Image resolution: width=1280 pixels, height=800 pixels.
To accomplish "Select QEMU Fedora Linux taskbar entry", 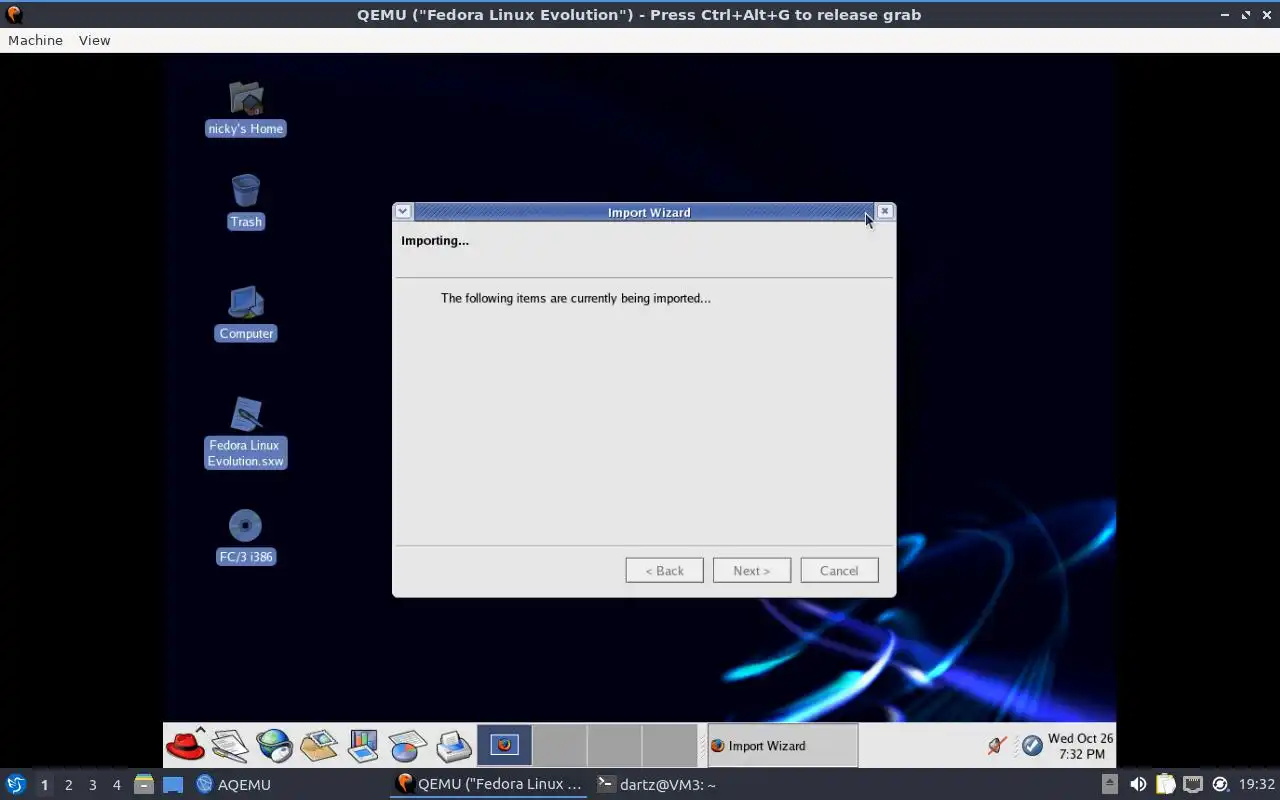I will point(488,784).
